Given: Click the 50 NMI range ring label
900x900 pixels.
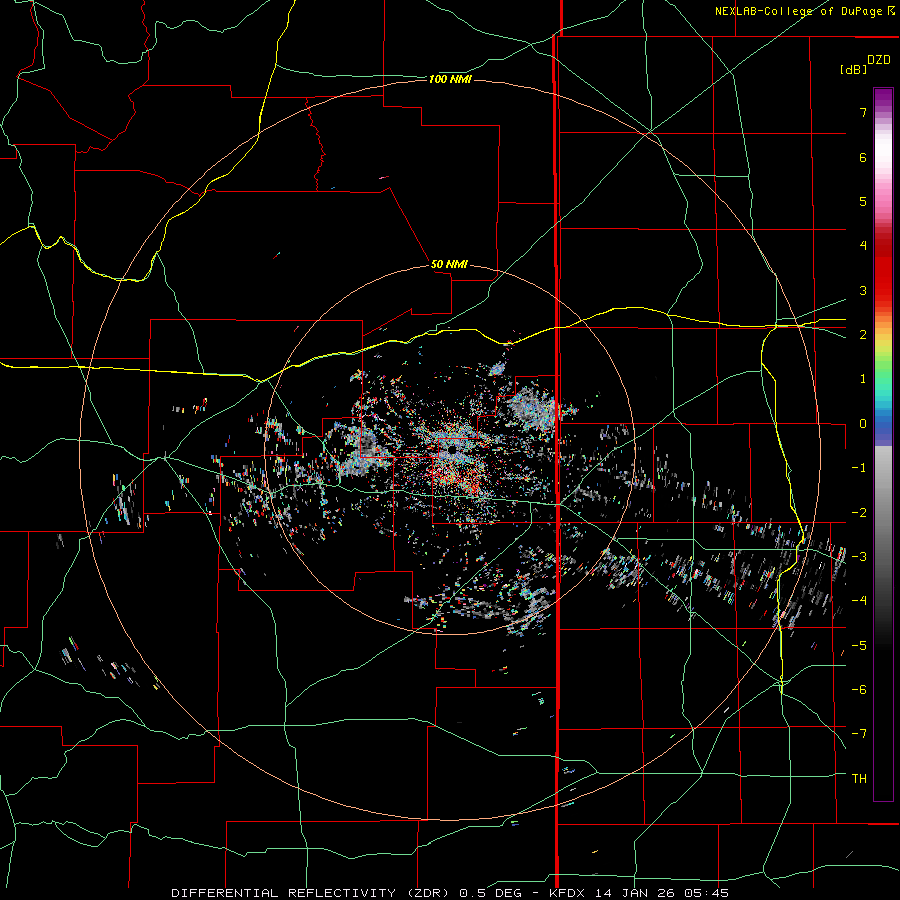Looking at the screenshot, I should (449, 265).
